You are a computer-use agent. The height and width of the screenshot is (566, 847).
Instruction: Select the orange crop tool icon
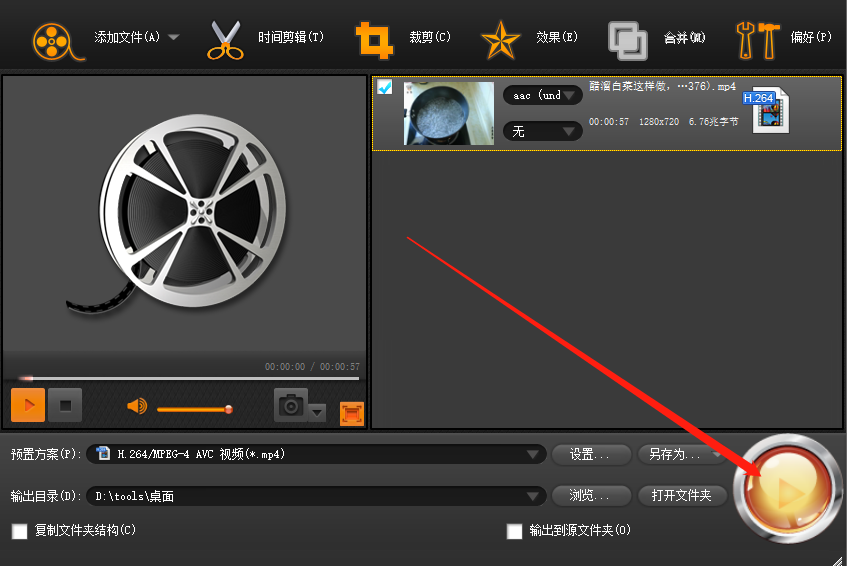tap(374, 40)
